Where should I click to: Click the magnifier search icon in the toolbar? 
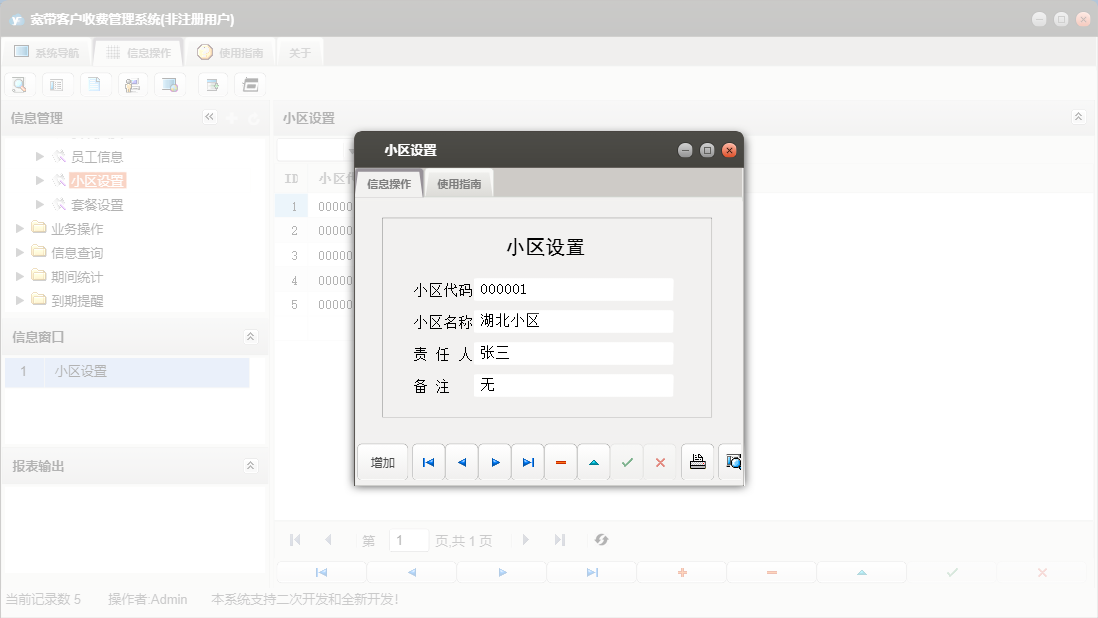click(19, 84)
